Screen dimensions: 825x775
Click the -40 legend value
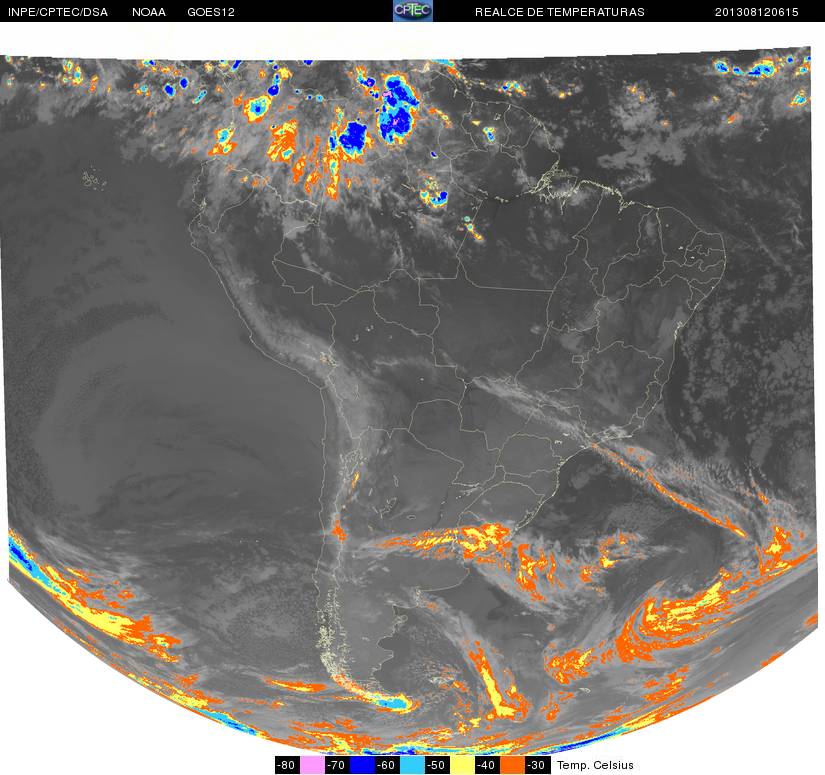coord(487,765)
